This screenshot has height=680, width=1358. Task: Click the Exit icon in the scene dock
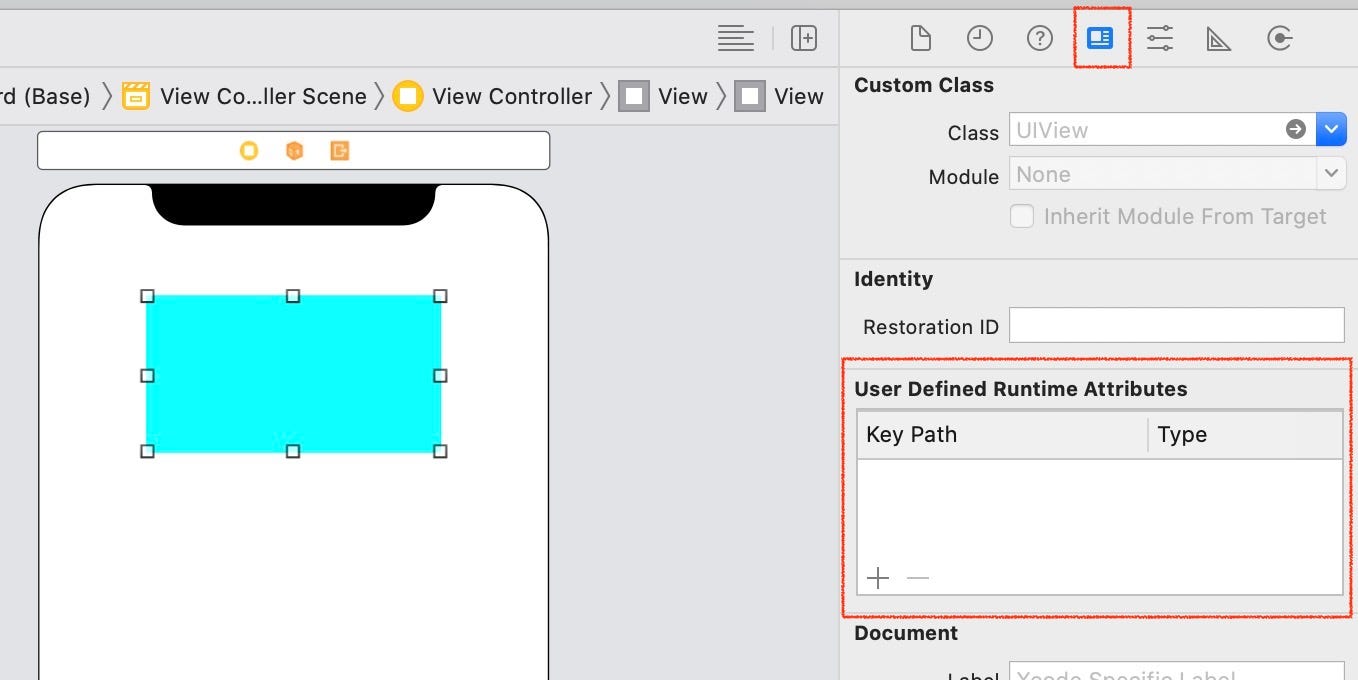(x=339, y=150)
